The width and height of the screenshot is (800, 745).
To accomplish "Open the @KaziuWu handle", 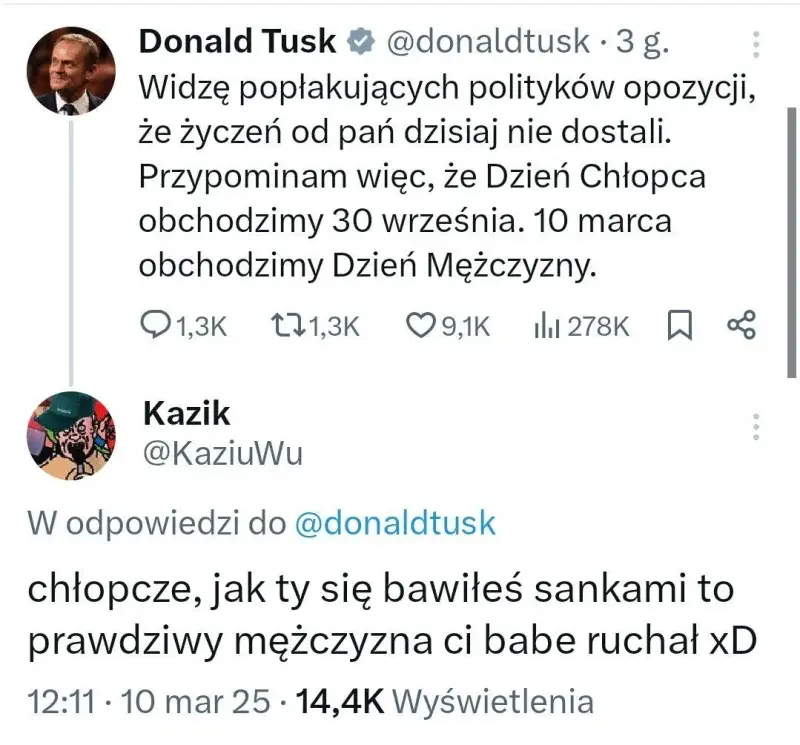I will tap(223, 453).
